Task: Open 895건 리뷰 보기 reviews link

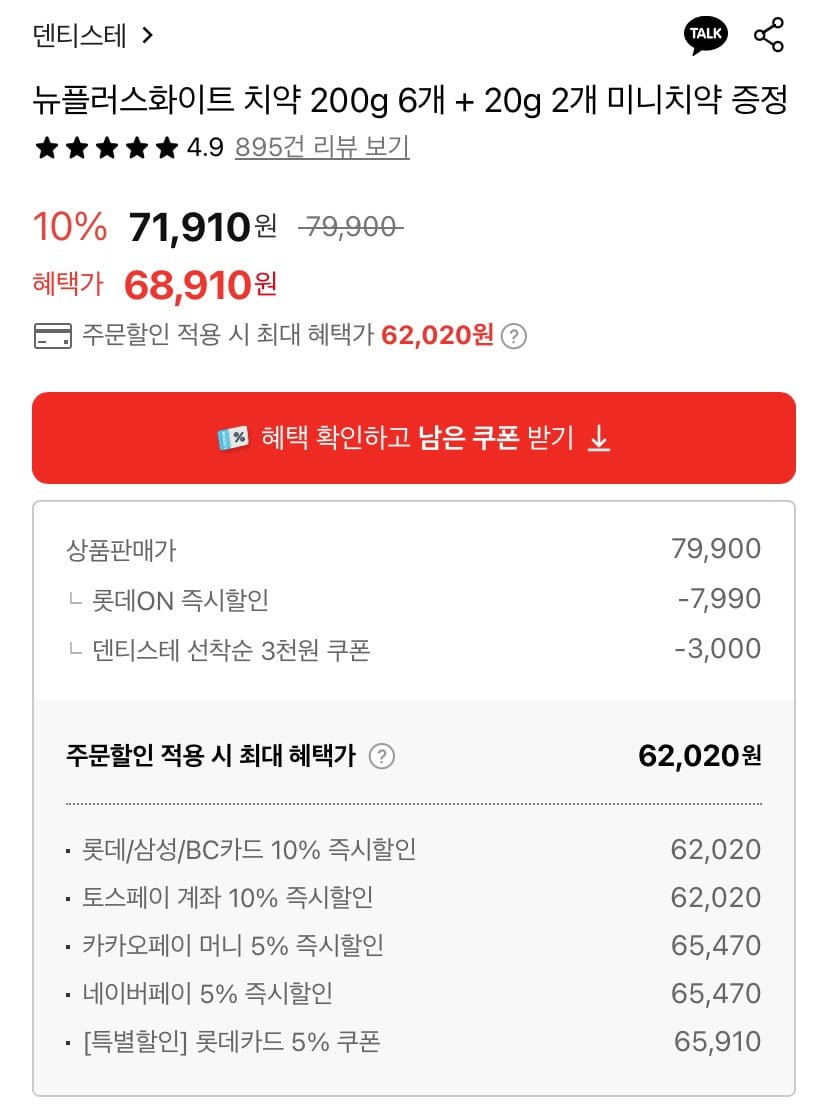Action: click(x=322, y=148)
